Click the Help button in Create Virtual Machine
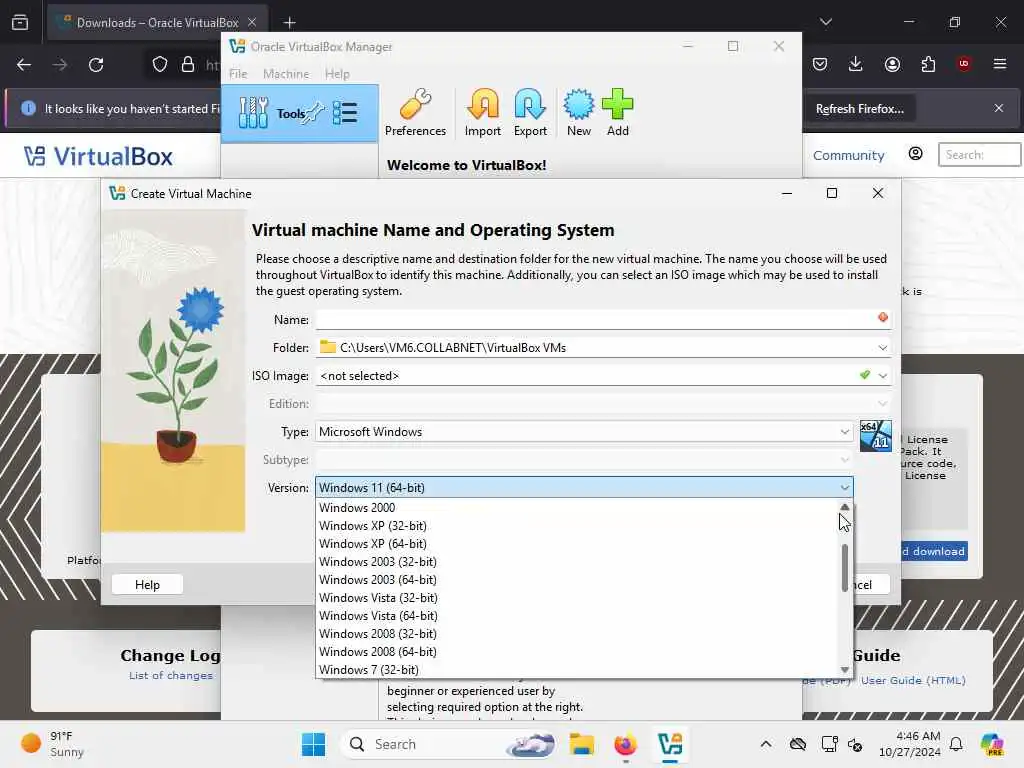The height and width of the screenshot is (768, 1024). coord(147,584)
